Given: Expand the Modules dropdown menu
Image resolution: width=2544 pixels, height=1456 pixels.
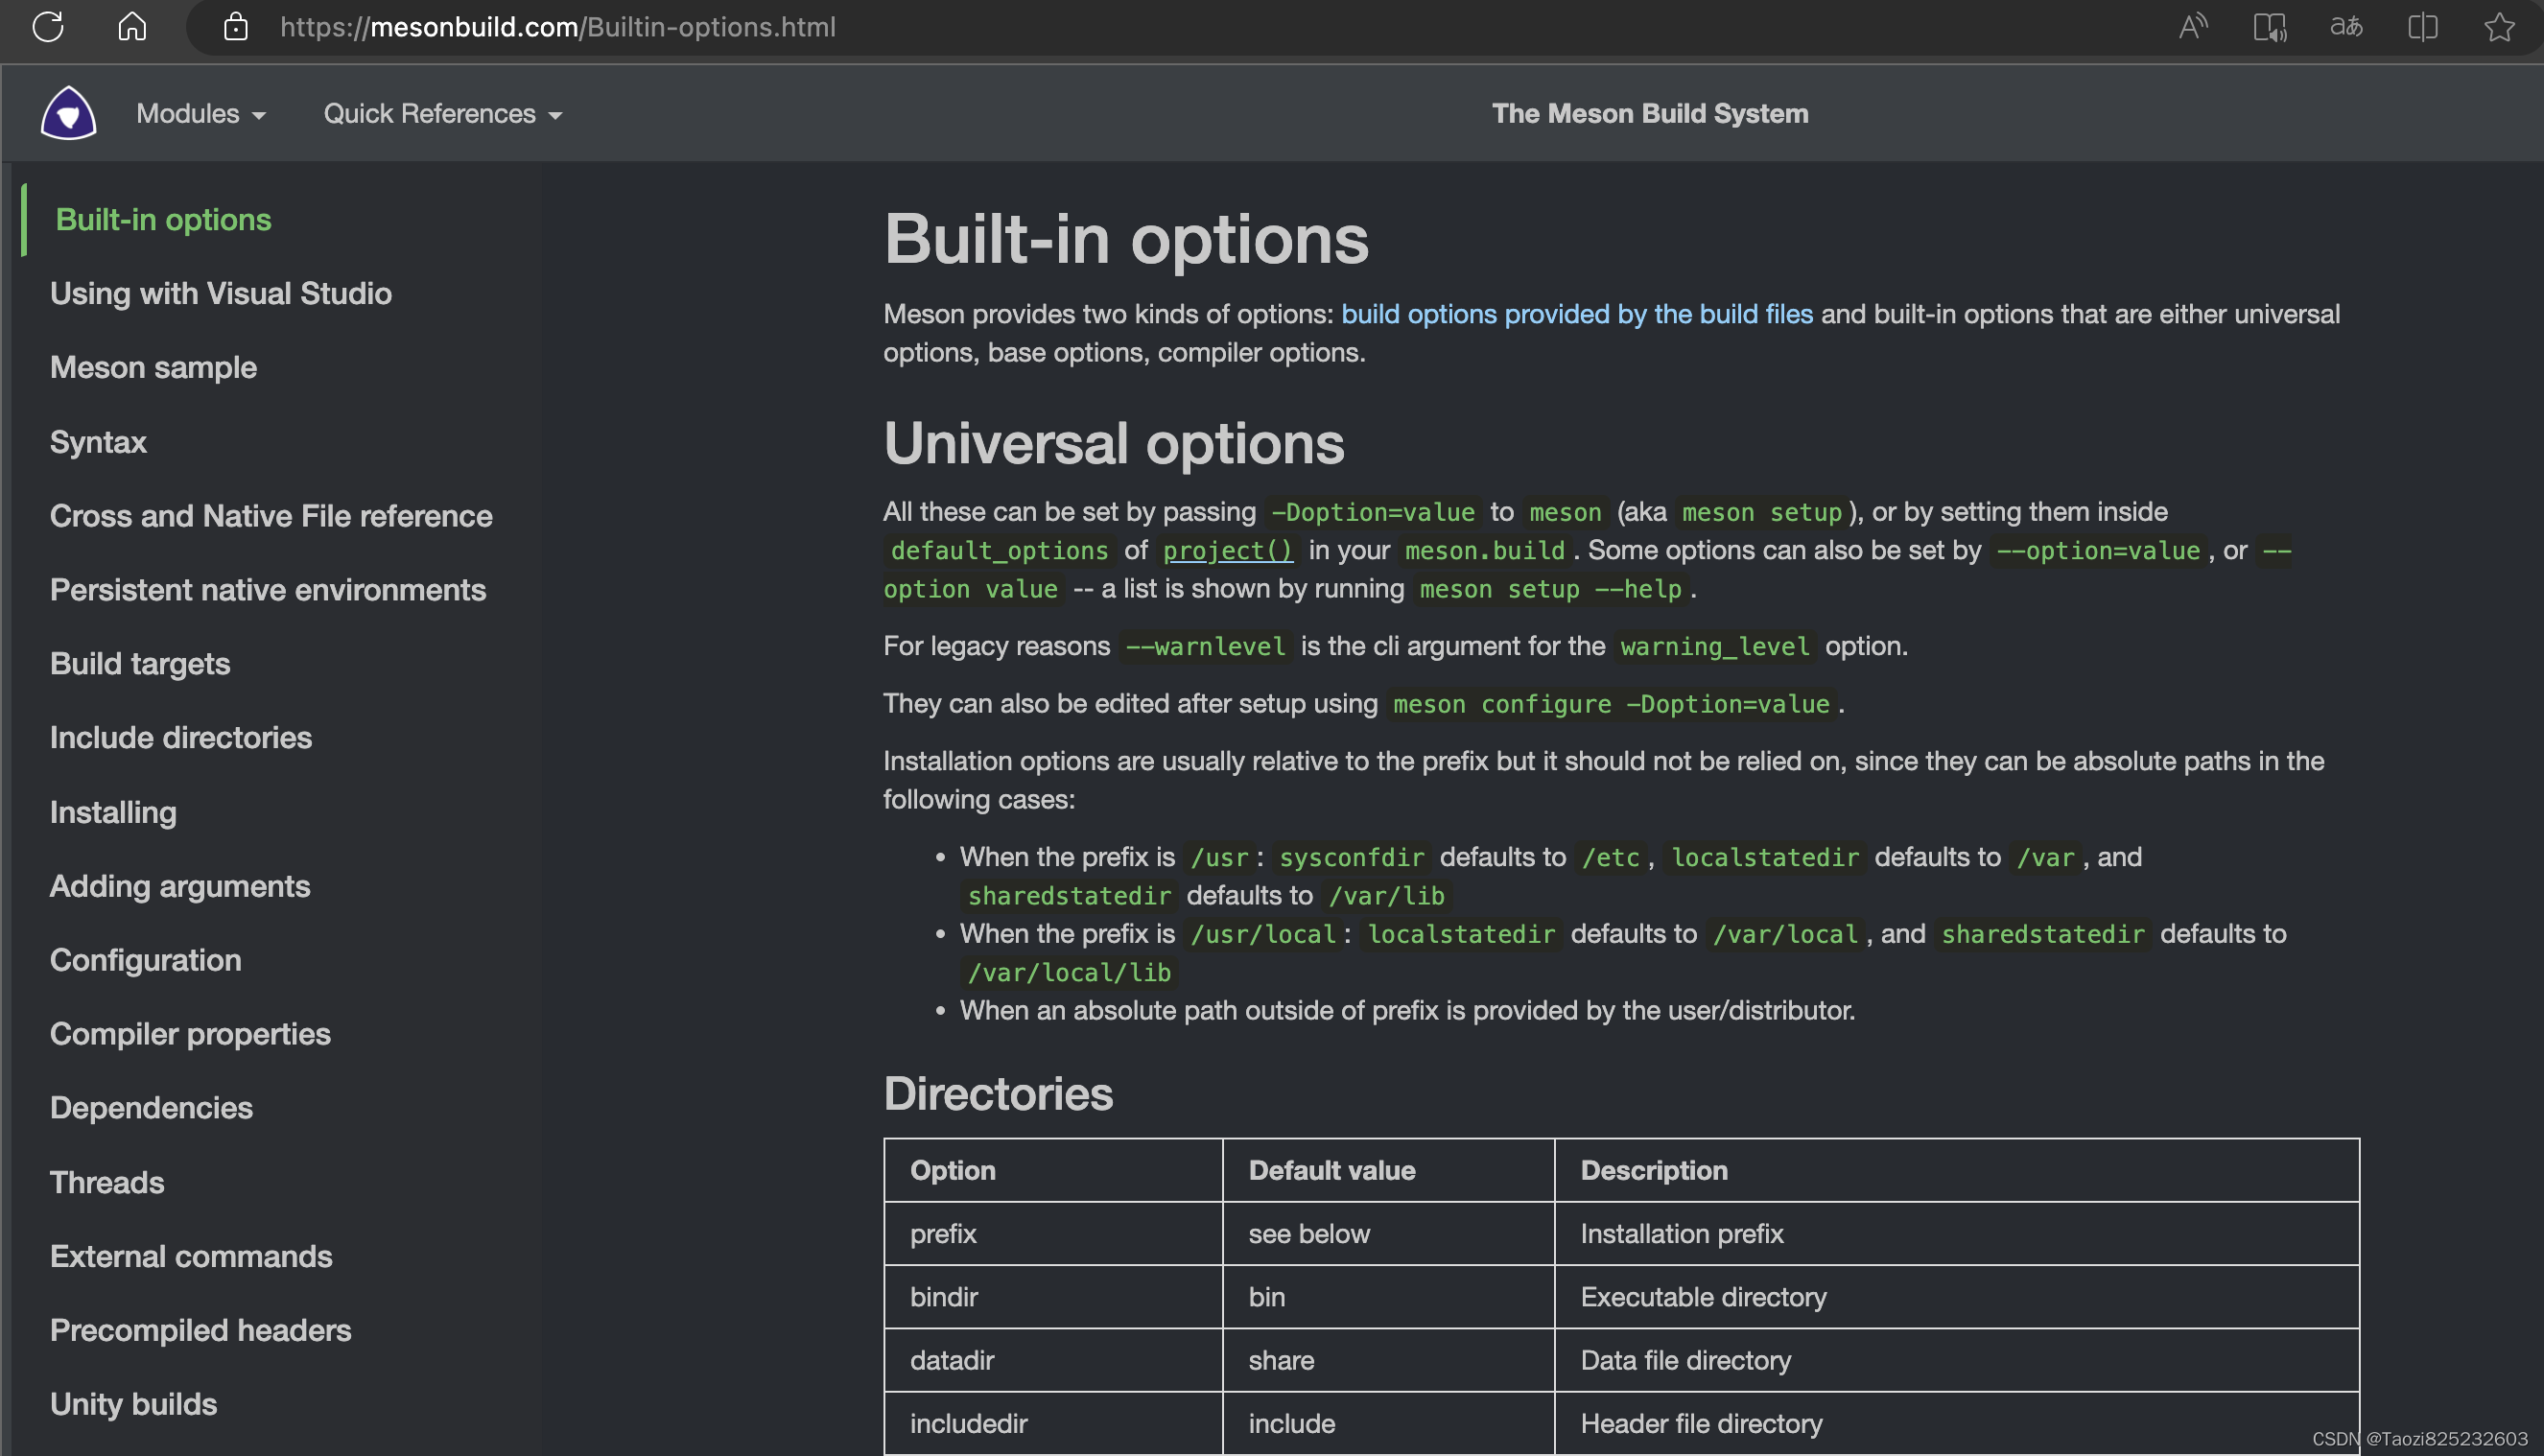Looking at the screenshot, I should (200, 113).
